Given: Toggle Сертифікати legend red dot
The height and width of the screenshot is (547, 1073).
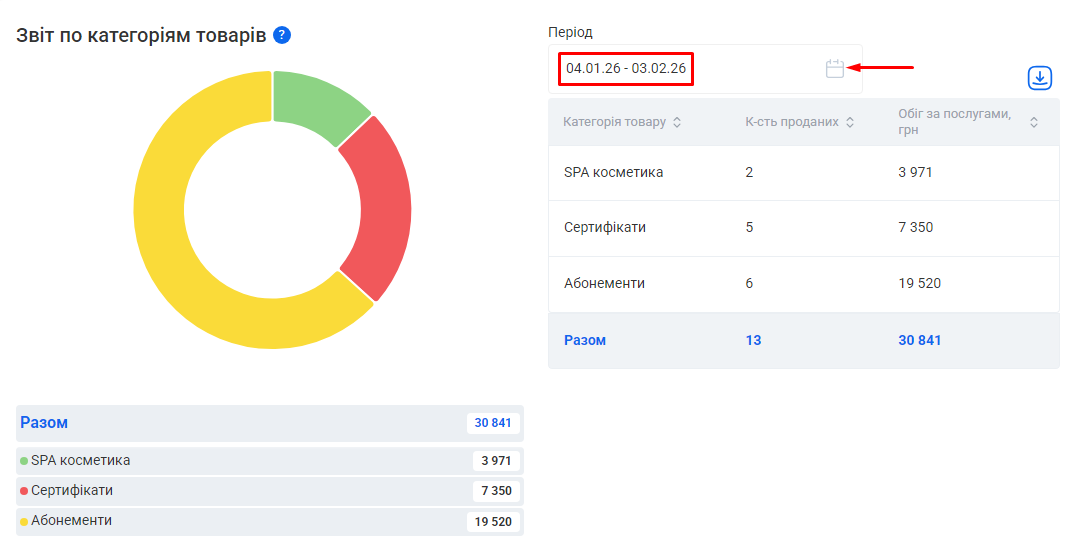Looking at the screenshot, I should pyautogui.click(x=24, y=491).
